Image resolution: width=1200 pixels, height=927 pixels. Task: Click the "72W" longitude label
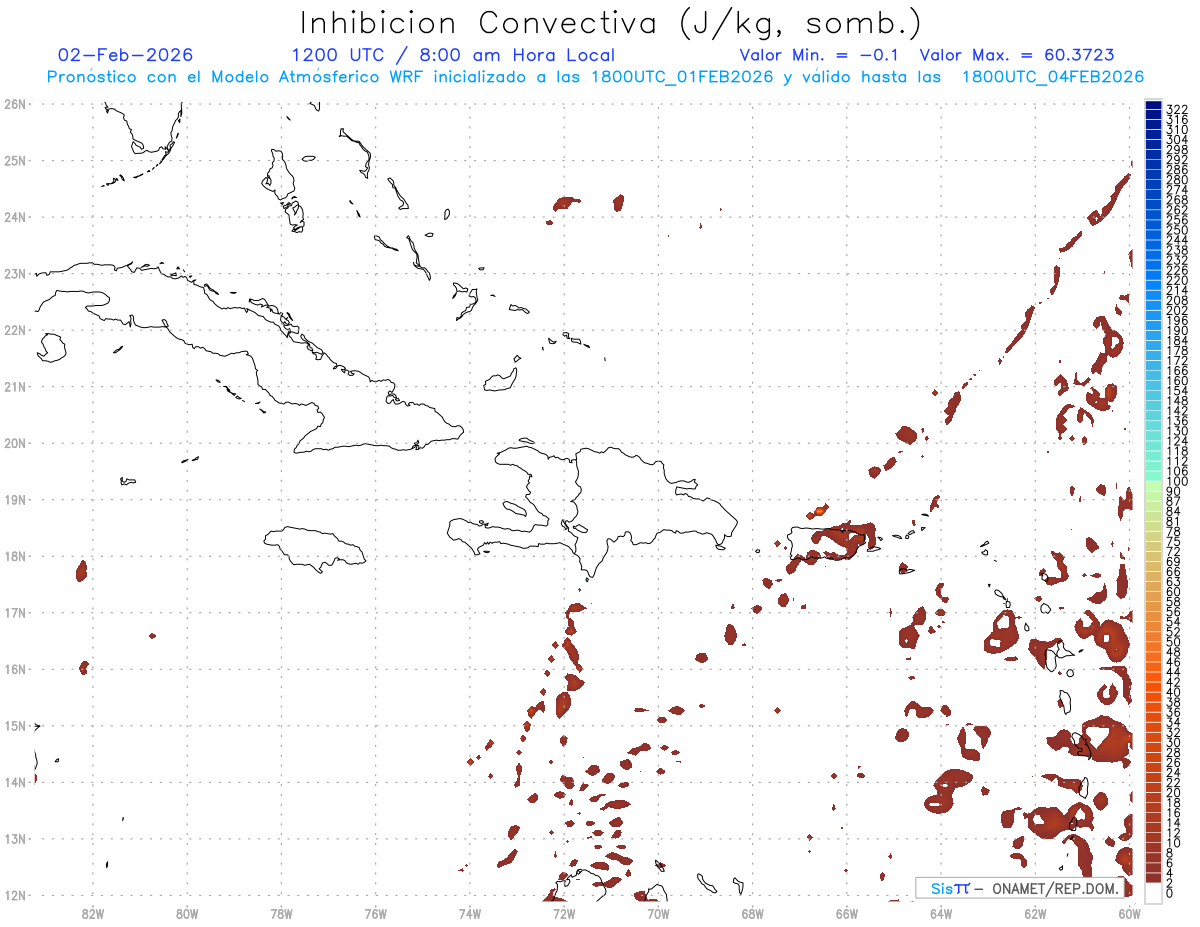coord(564,913)
